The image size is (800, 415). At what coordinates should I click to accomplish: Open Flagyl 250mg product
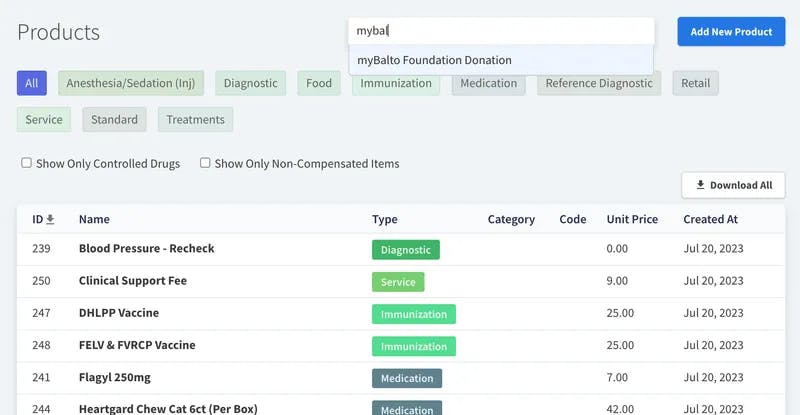(x=115, y=378)
